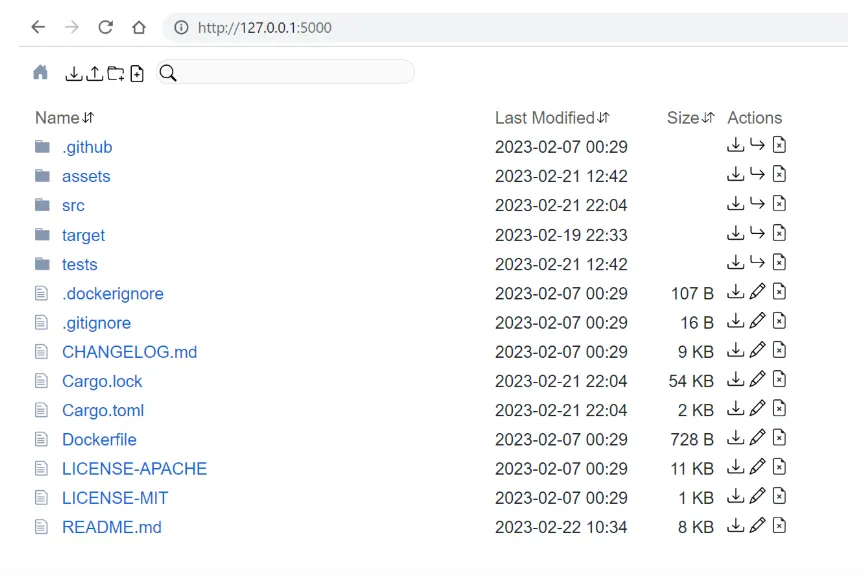Delete the Dockerfile entry

(x=779, y=438)
